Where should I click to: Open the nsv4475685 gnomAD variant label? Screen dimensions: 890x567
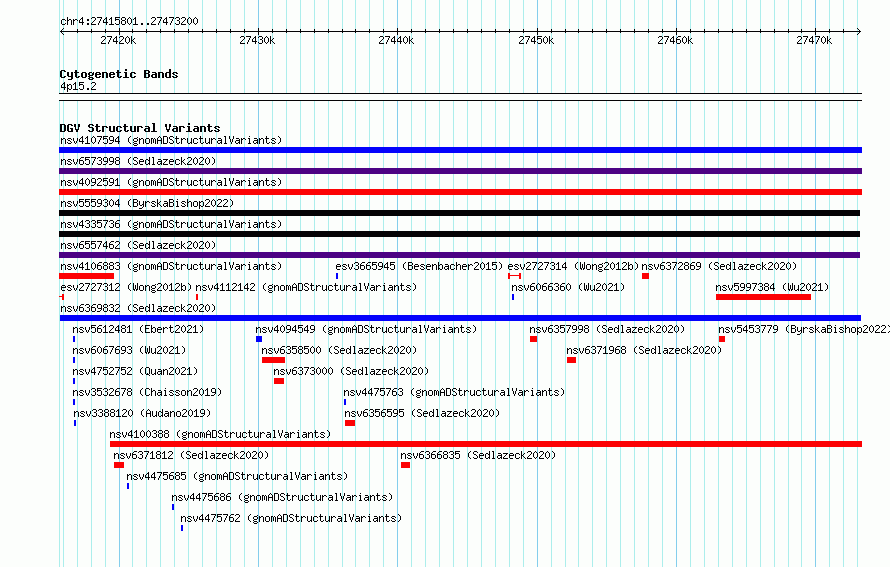(237, 476)
